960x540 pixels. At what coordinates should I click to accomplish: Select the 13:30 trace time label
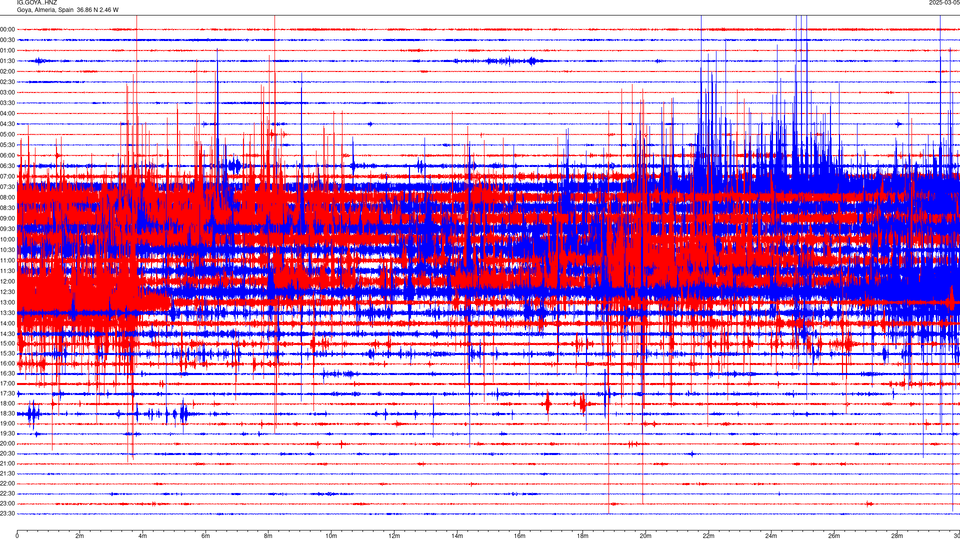(x=8, y=312)
